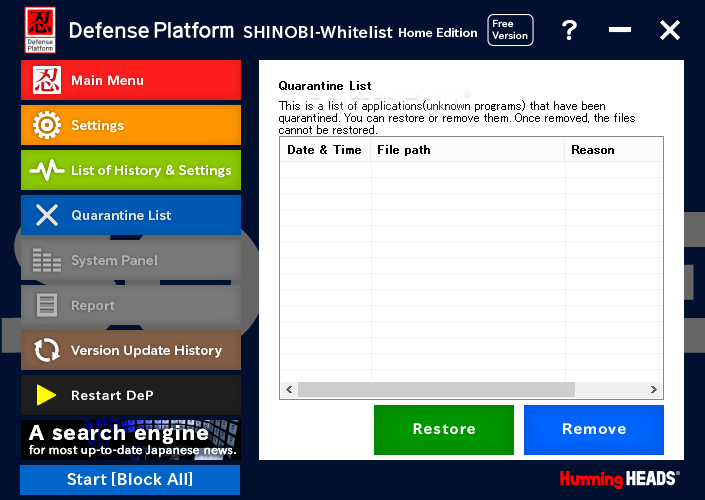Viewport: 705px width, 500px height.
Task: Open System Panel
Action: click(131, 260)
